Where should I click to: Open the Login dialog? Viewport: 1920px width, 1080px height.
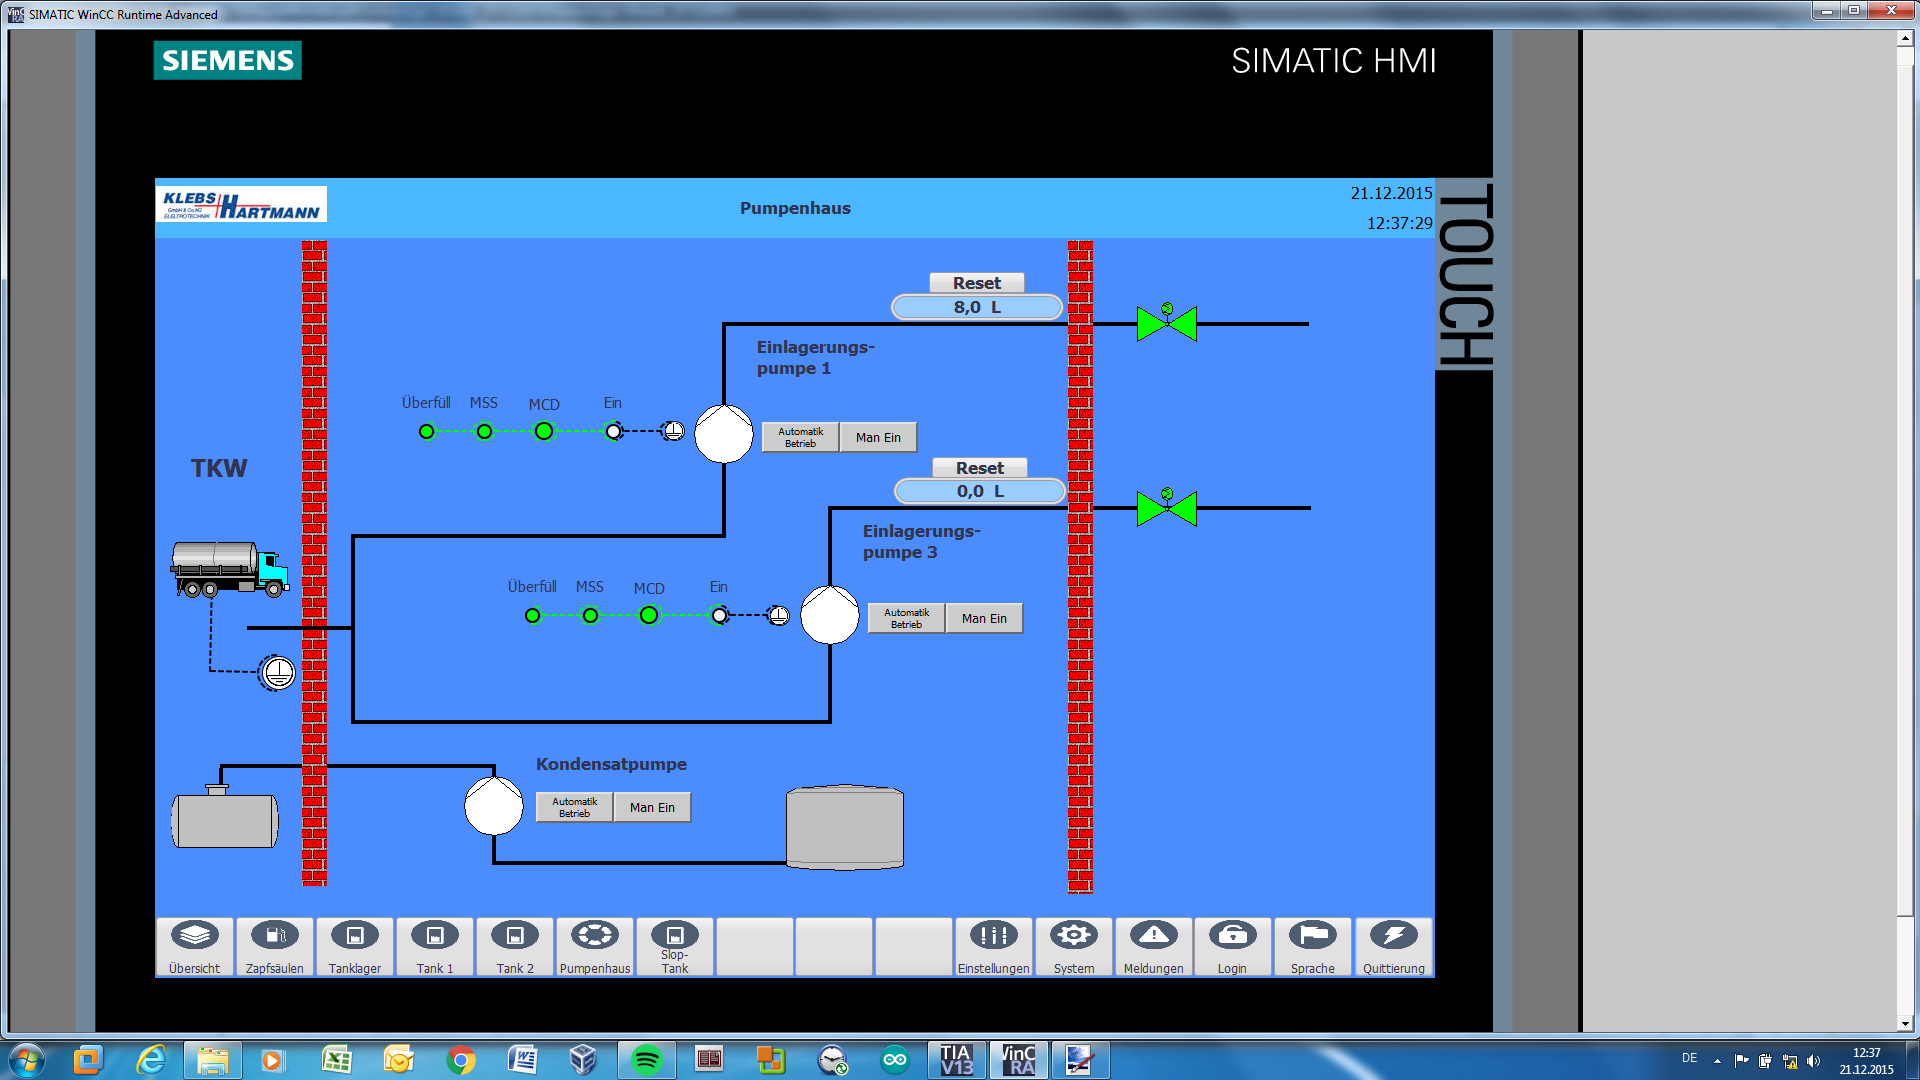coord(1232,946)
